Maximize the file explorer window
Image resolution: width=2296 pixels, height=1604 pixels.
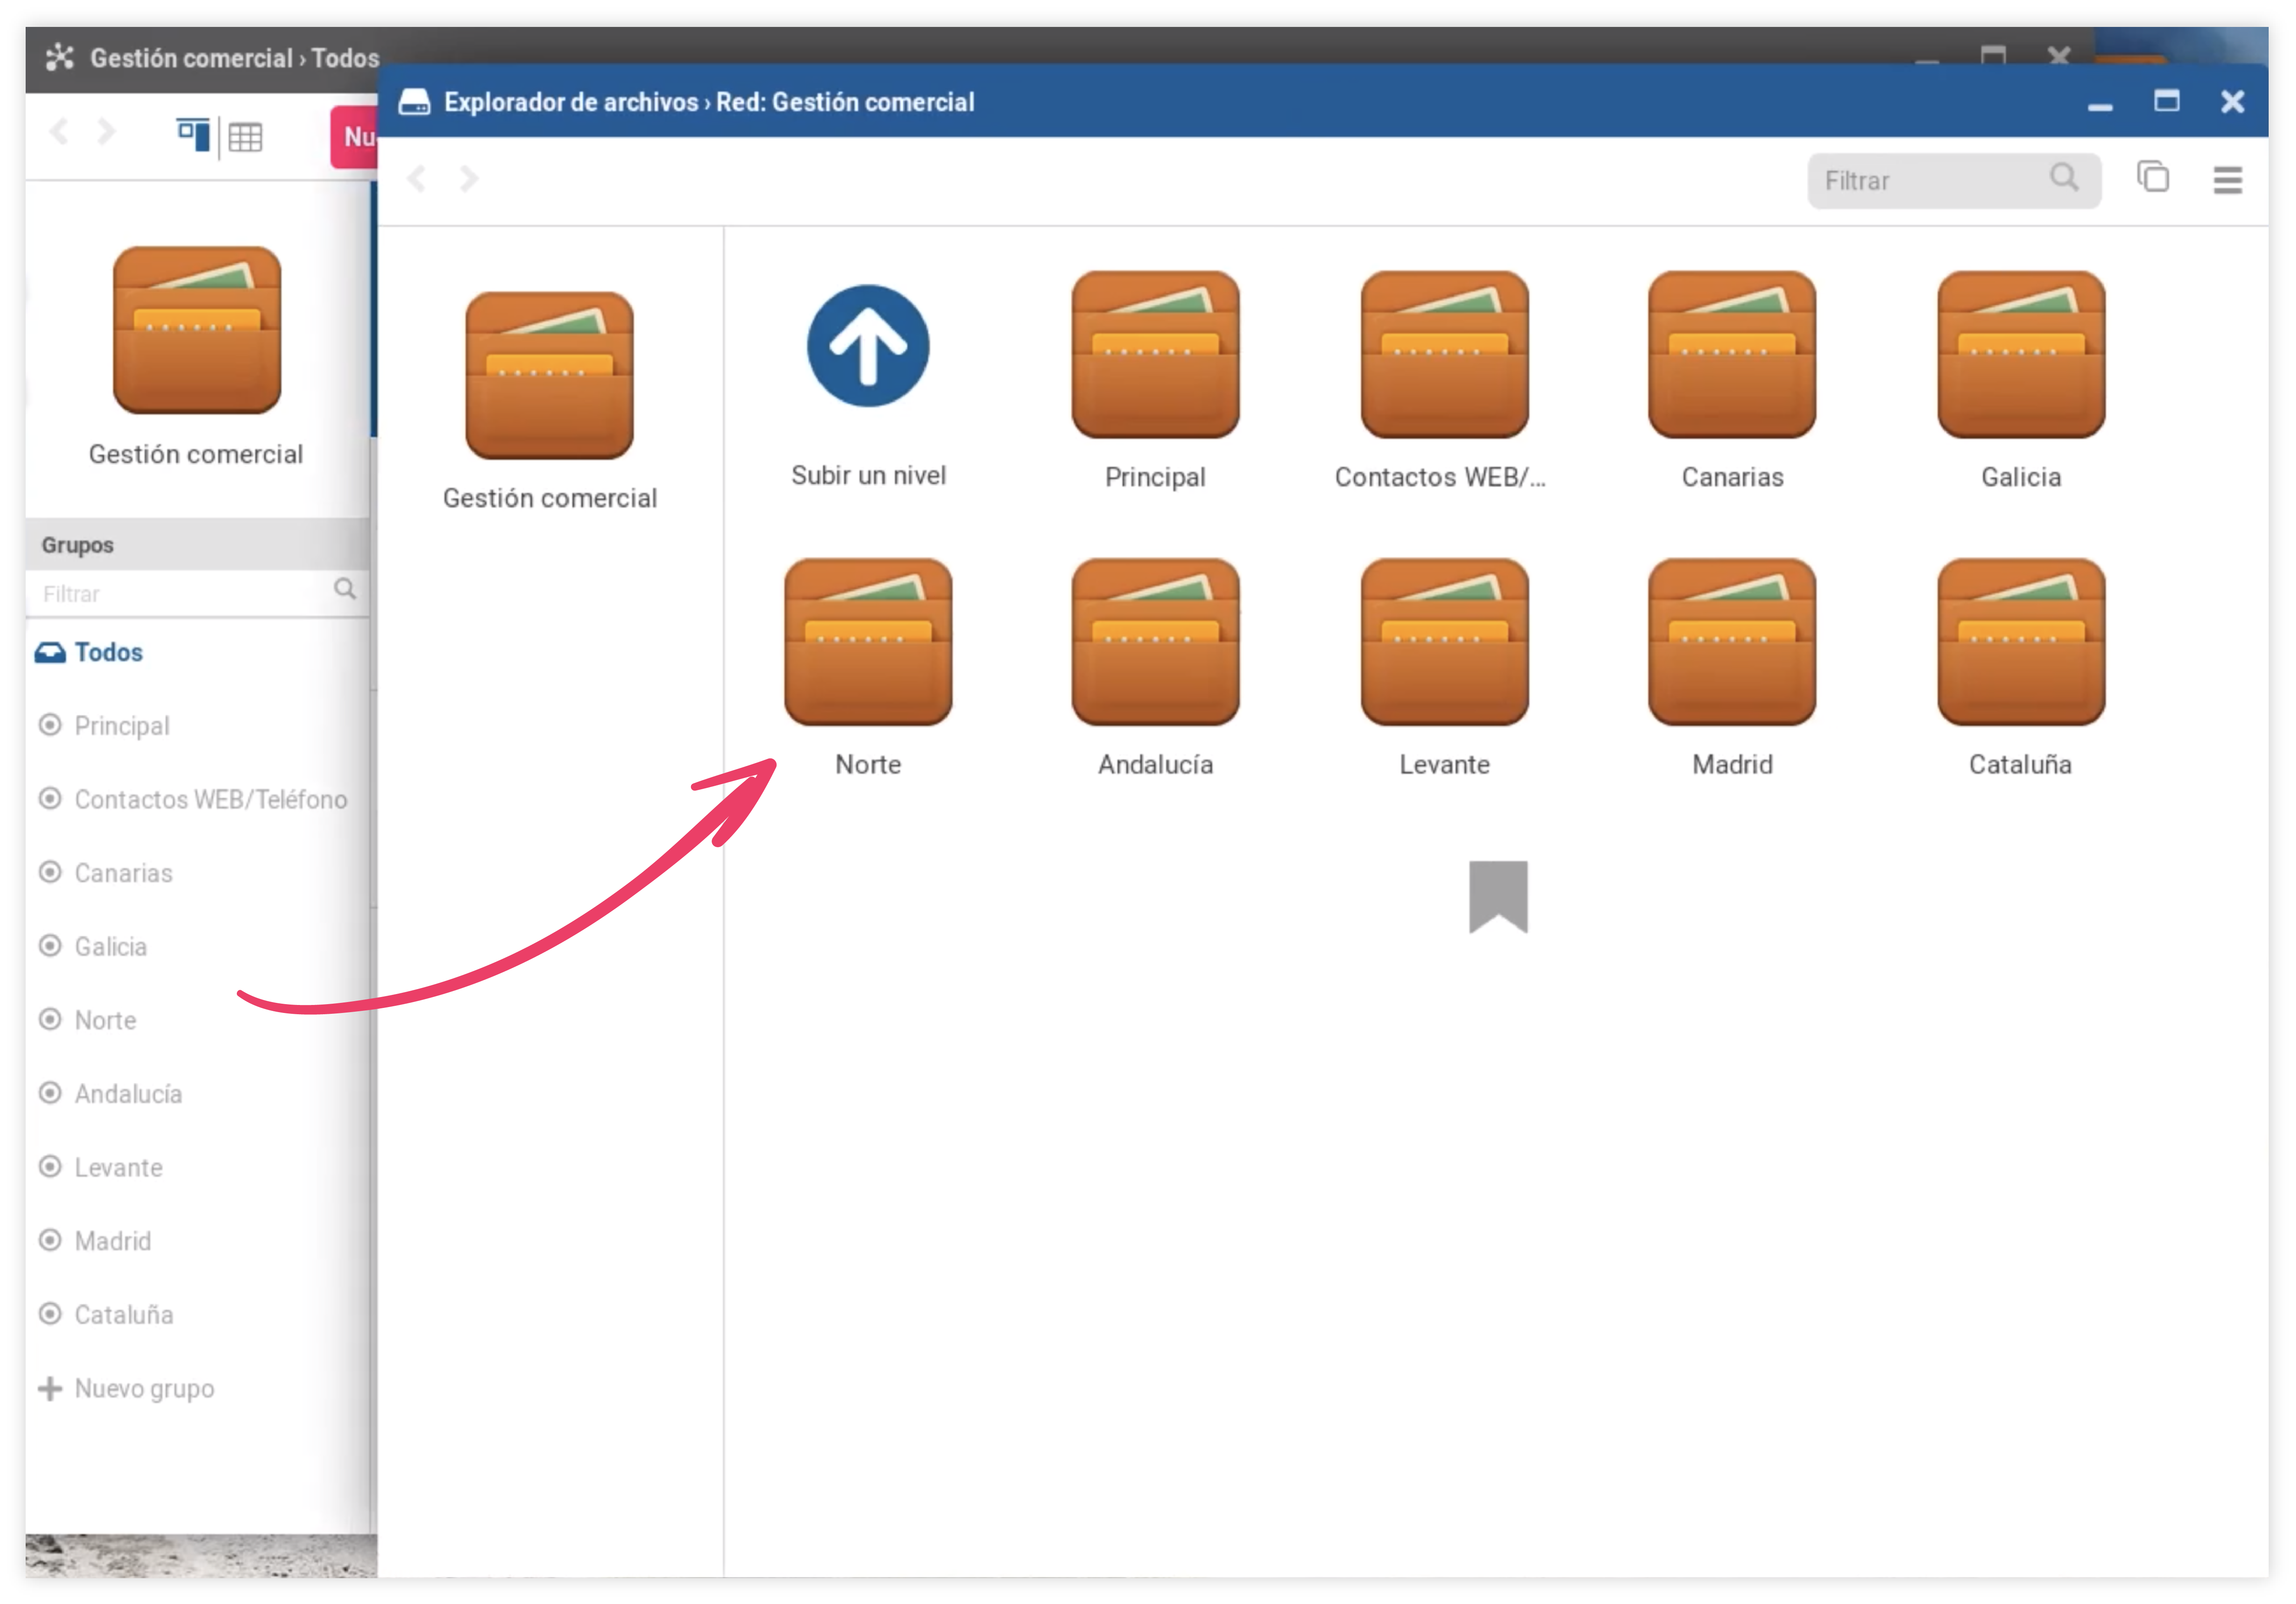[x=2166, y=101]
